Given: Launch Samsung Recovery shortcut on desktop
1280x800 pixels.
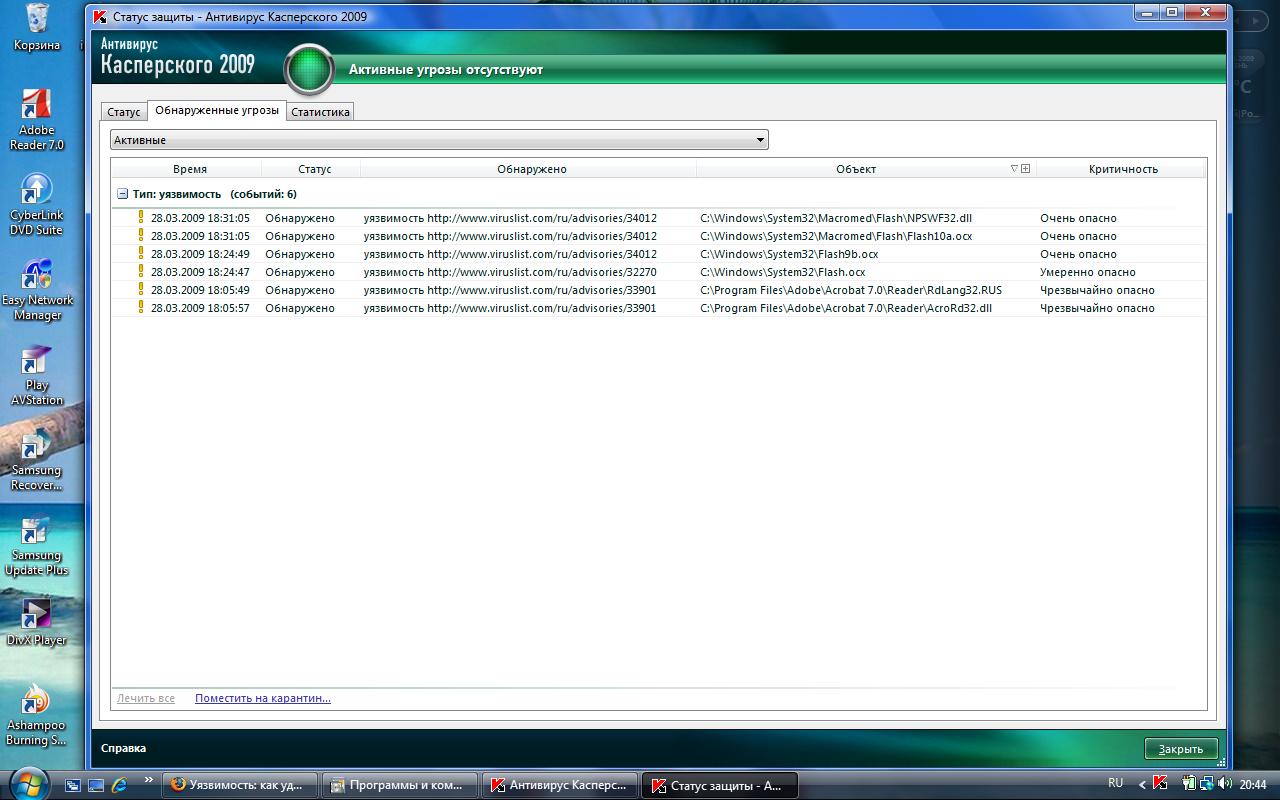Looking at the screenshot, I should click(37, 461).
